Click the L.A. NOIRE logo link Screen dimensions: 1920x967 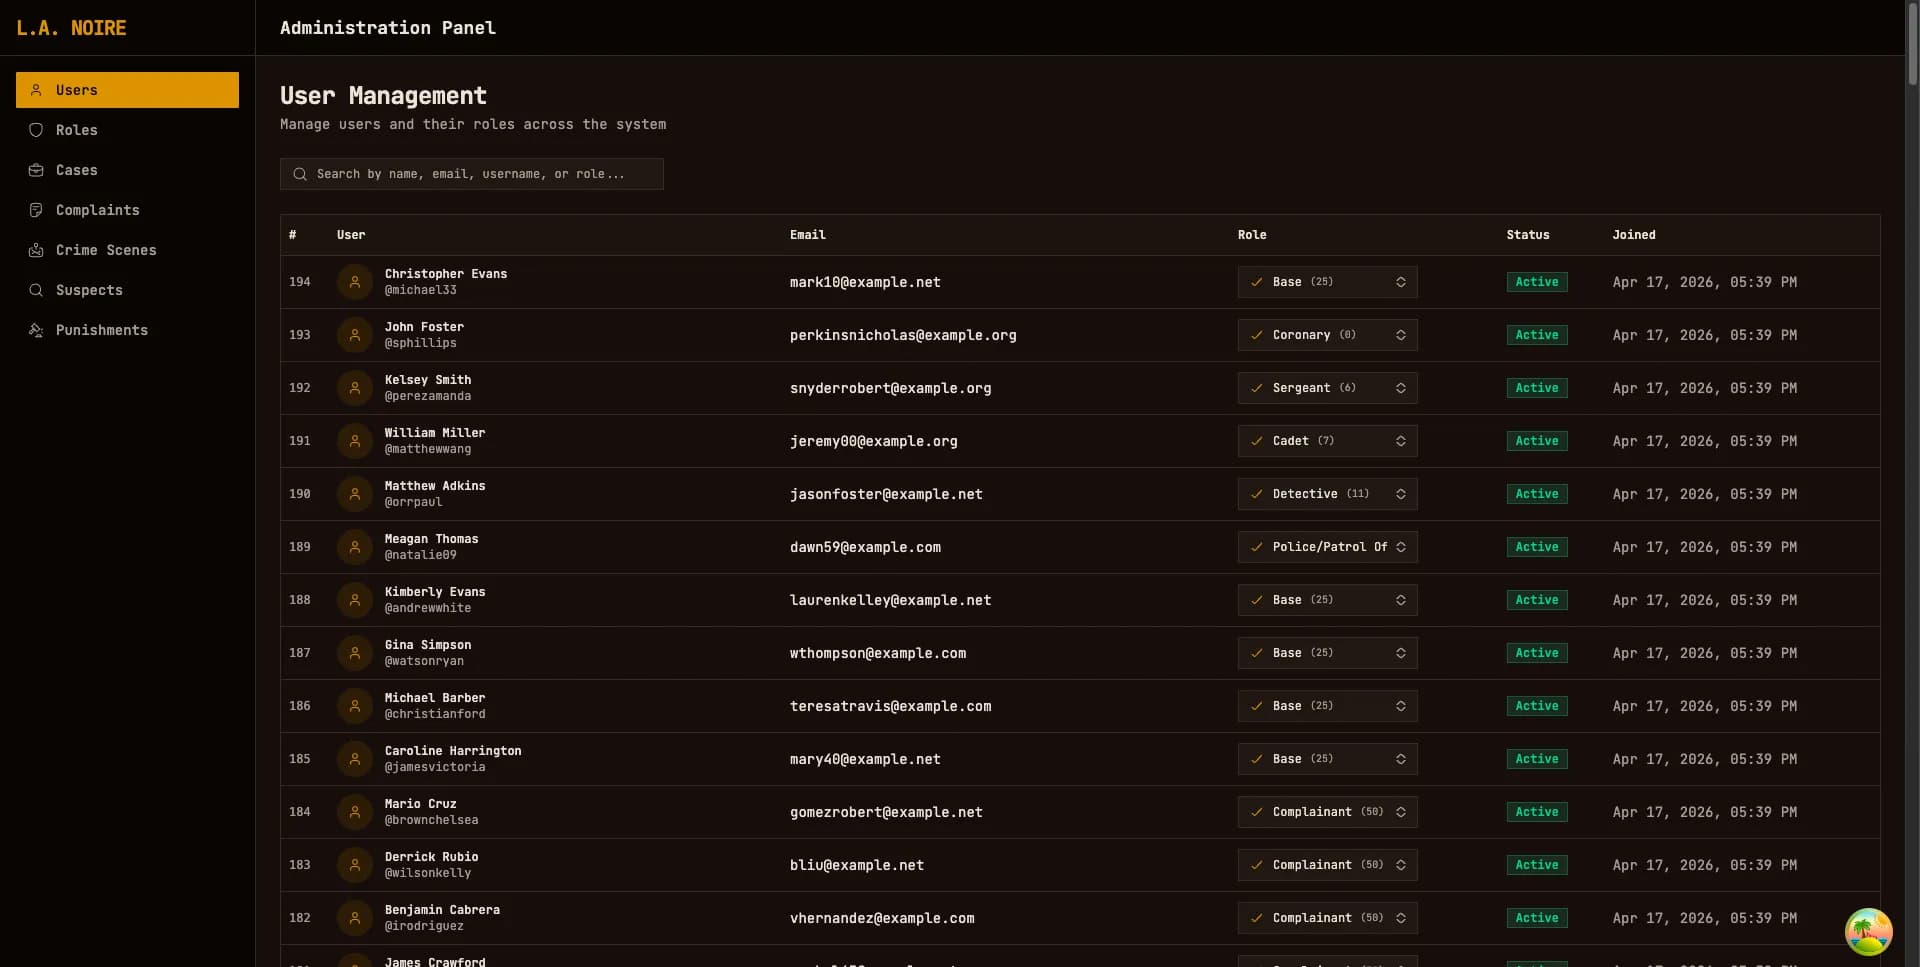(x=71, y=28)
